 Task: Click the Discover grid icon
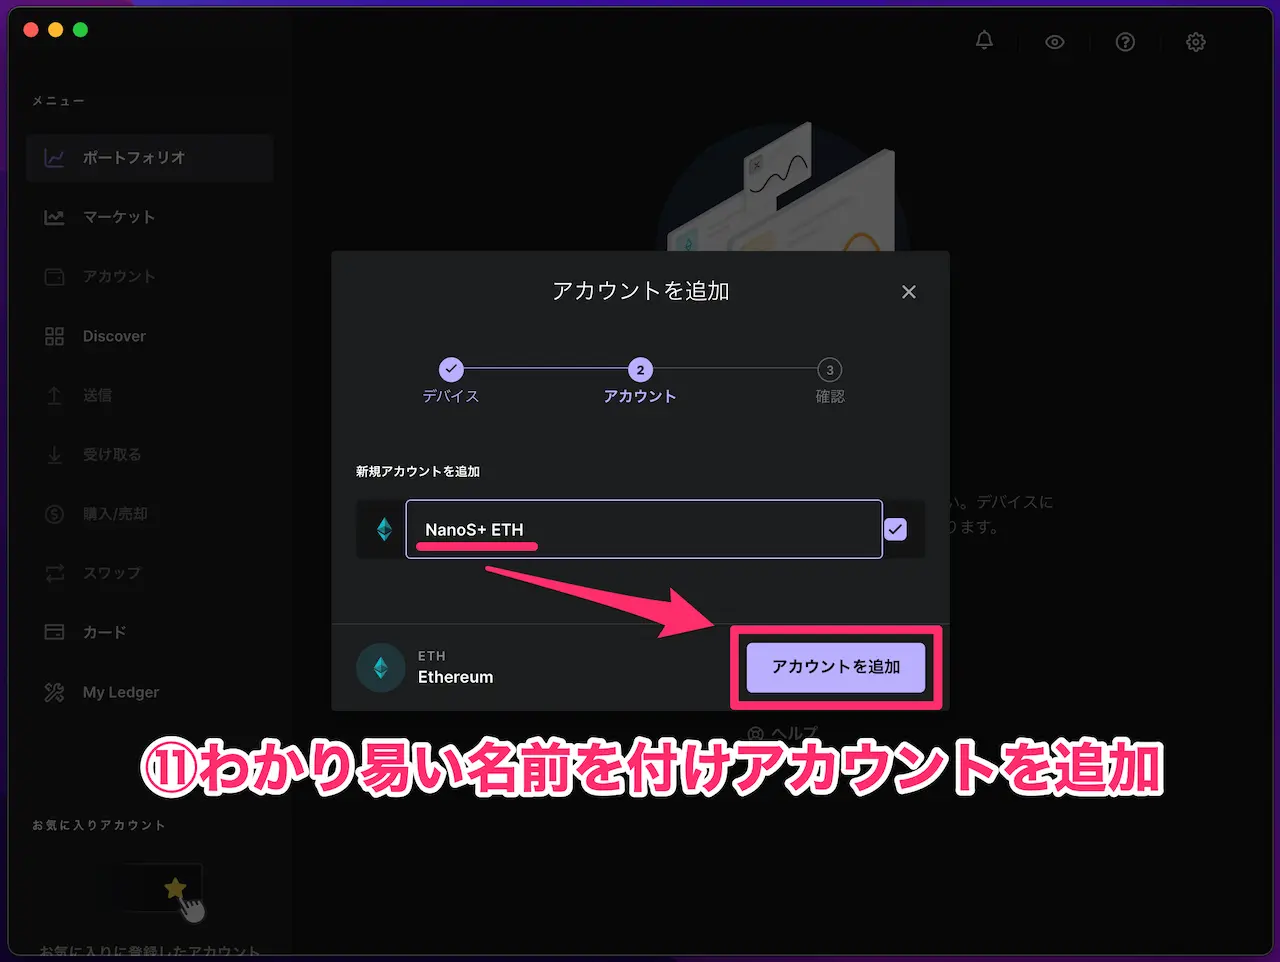point(55,336)
